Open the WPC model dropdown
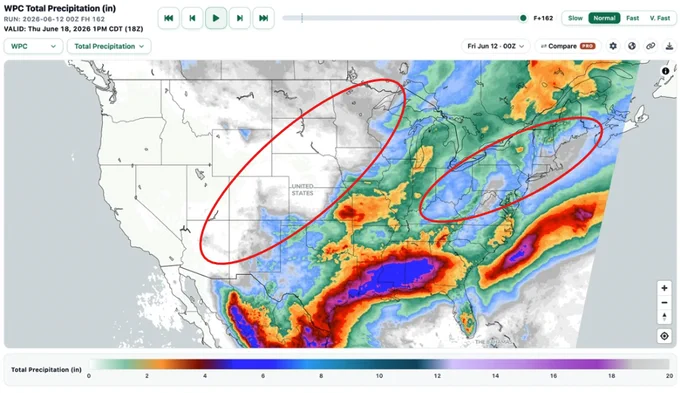 pos(33,46)
